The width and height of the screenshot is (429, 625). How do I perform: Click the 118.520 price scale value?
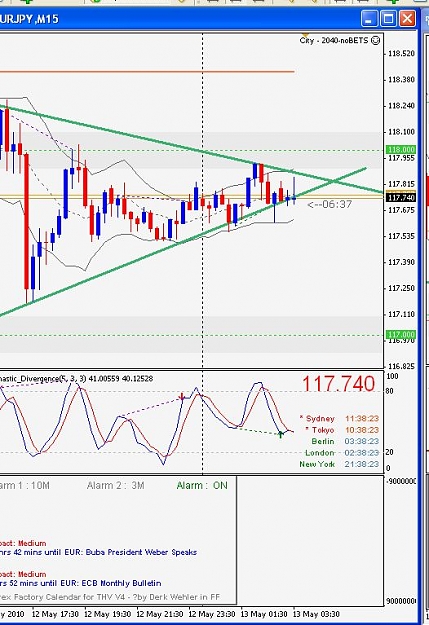click(x=401, y=53)
